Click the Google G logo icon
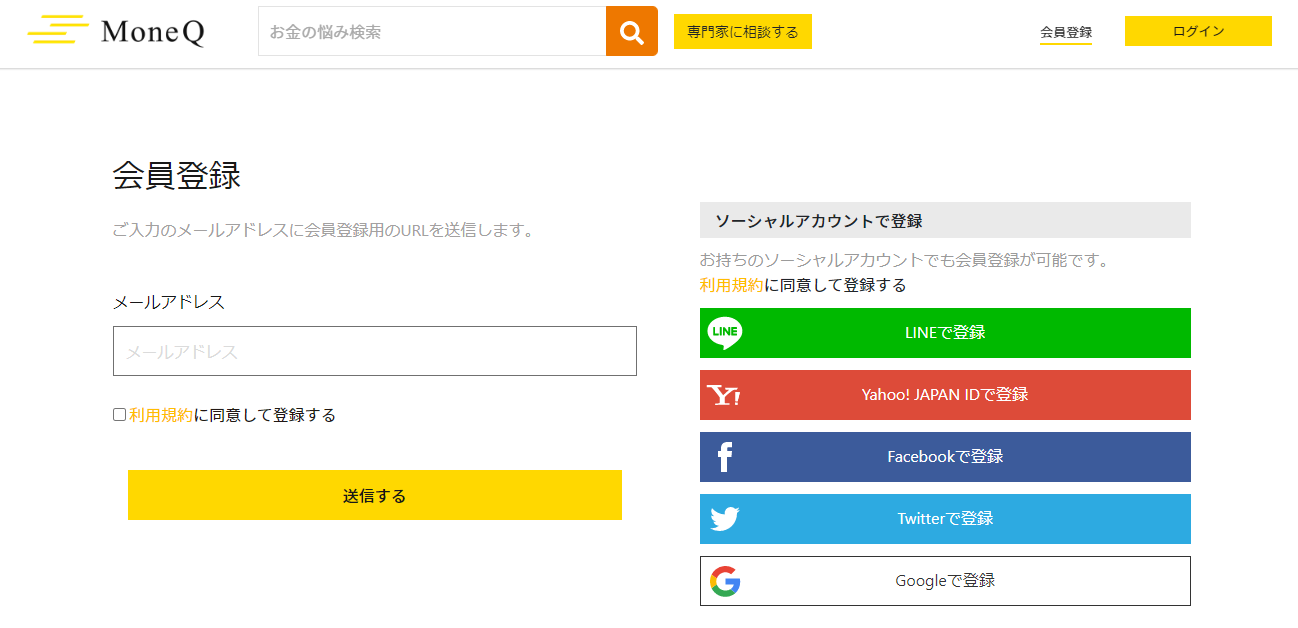 [x=725, y=581]
